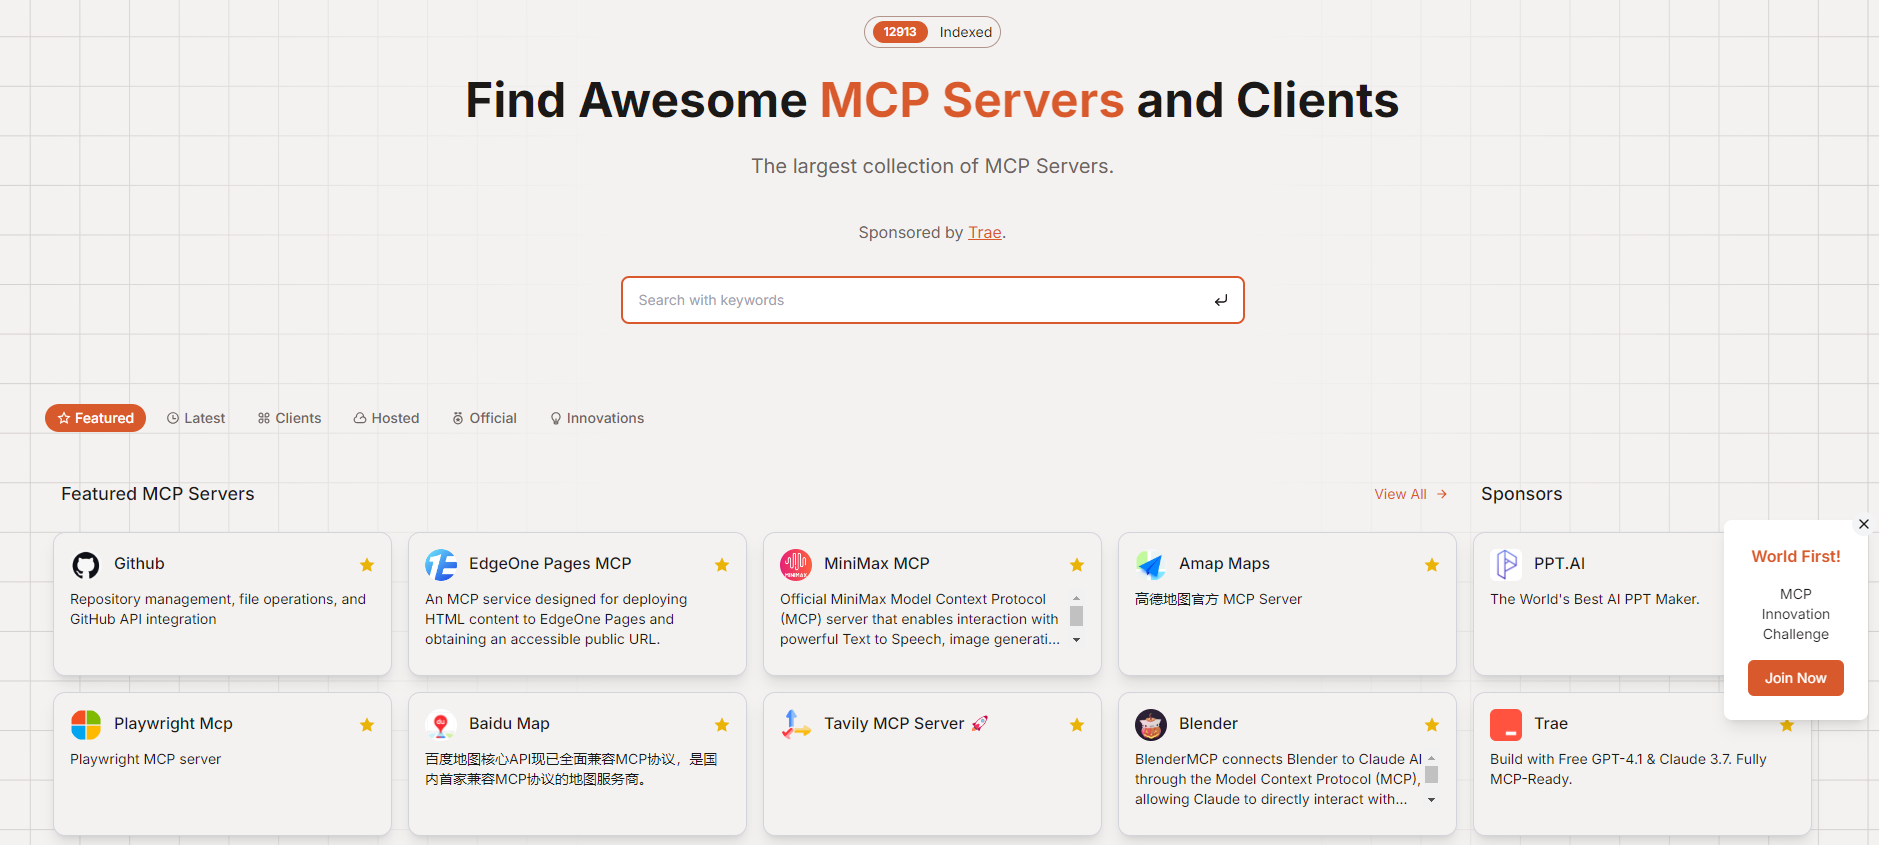Click the Amap Maps card description
The image size is (1879, 845).
(x=1218, y=599)
